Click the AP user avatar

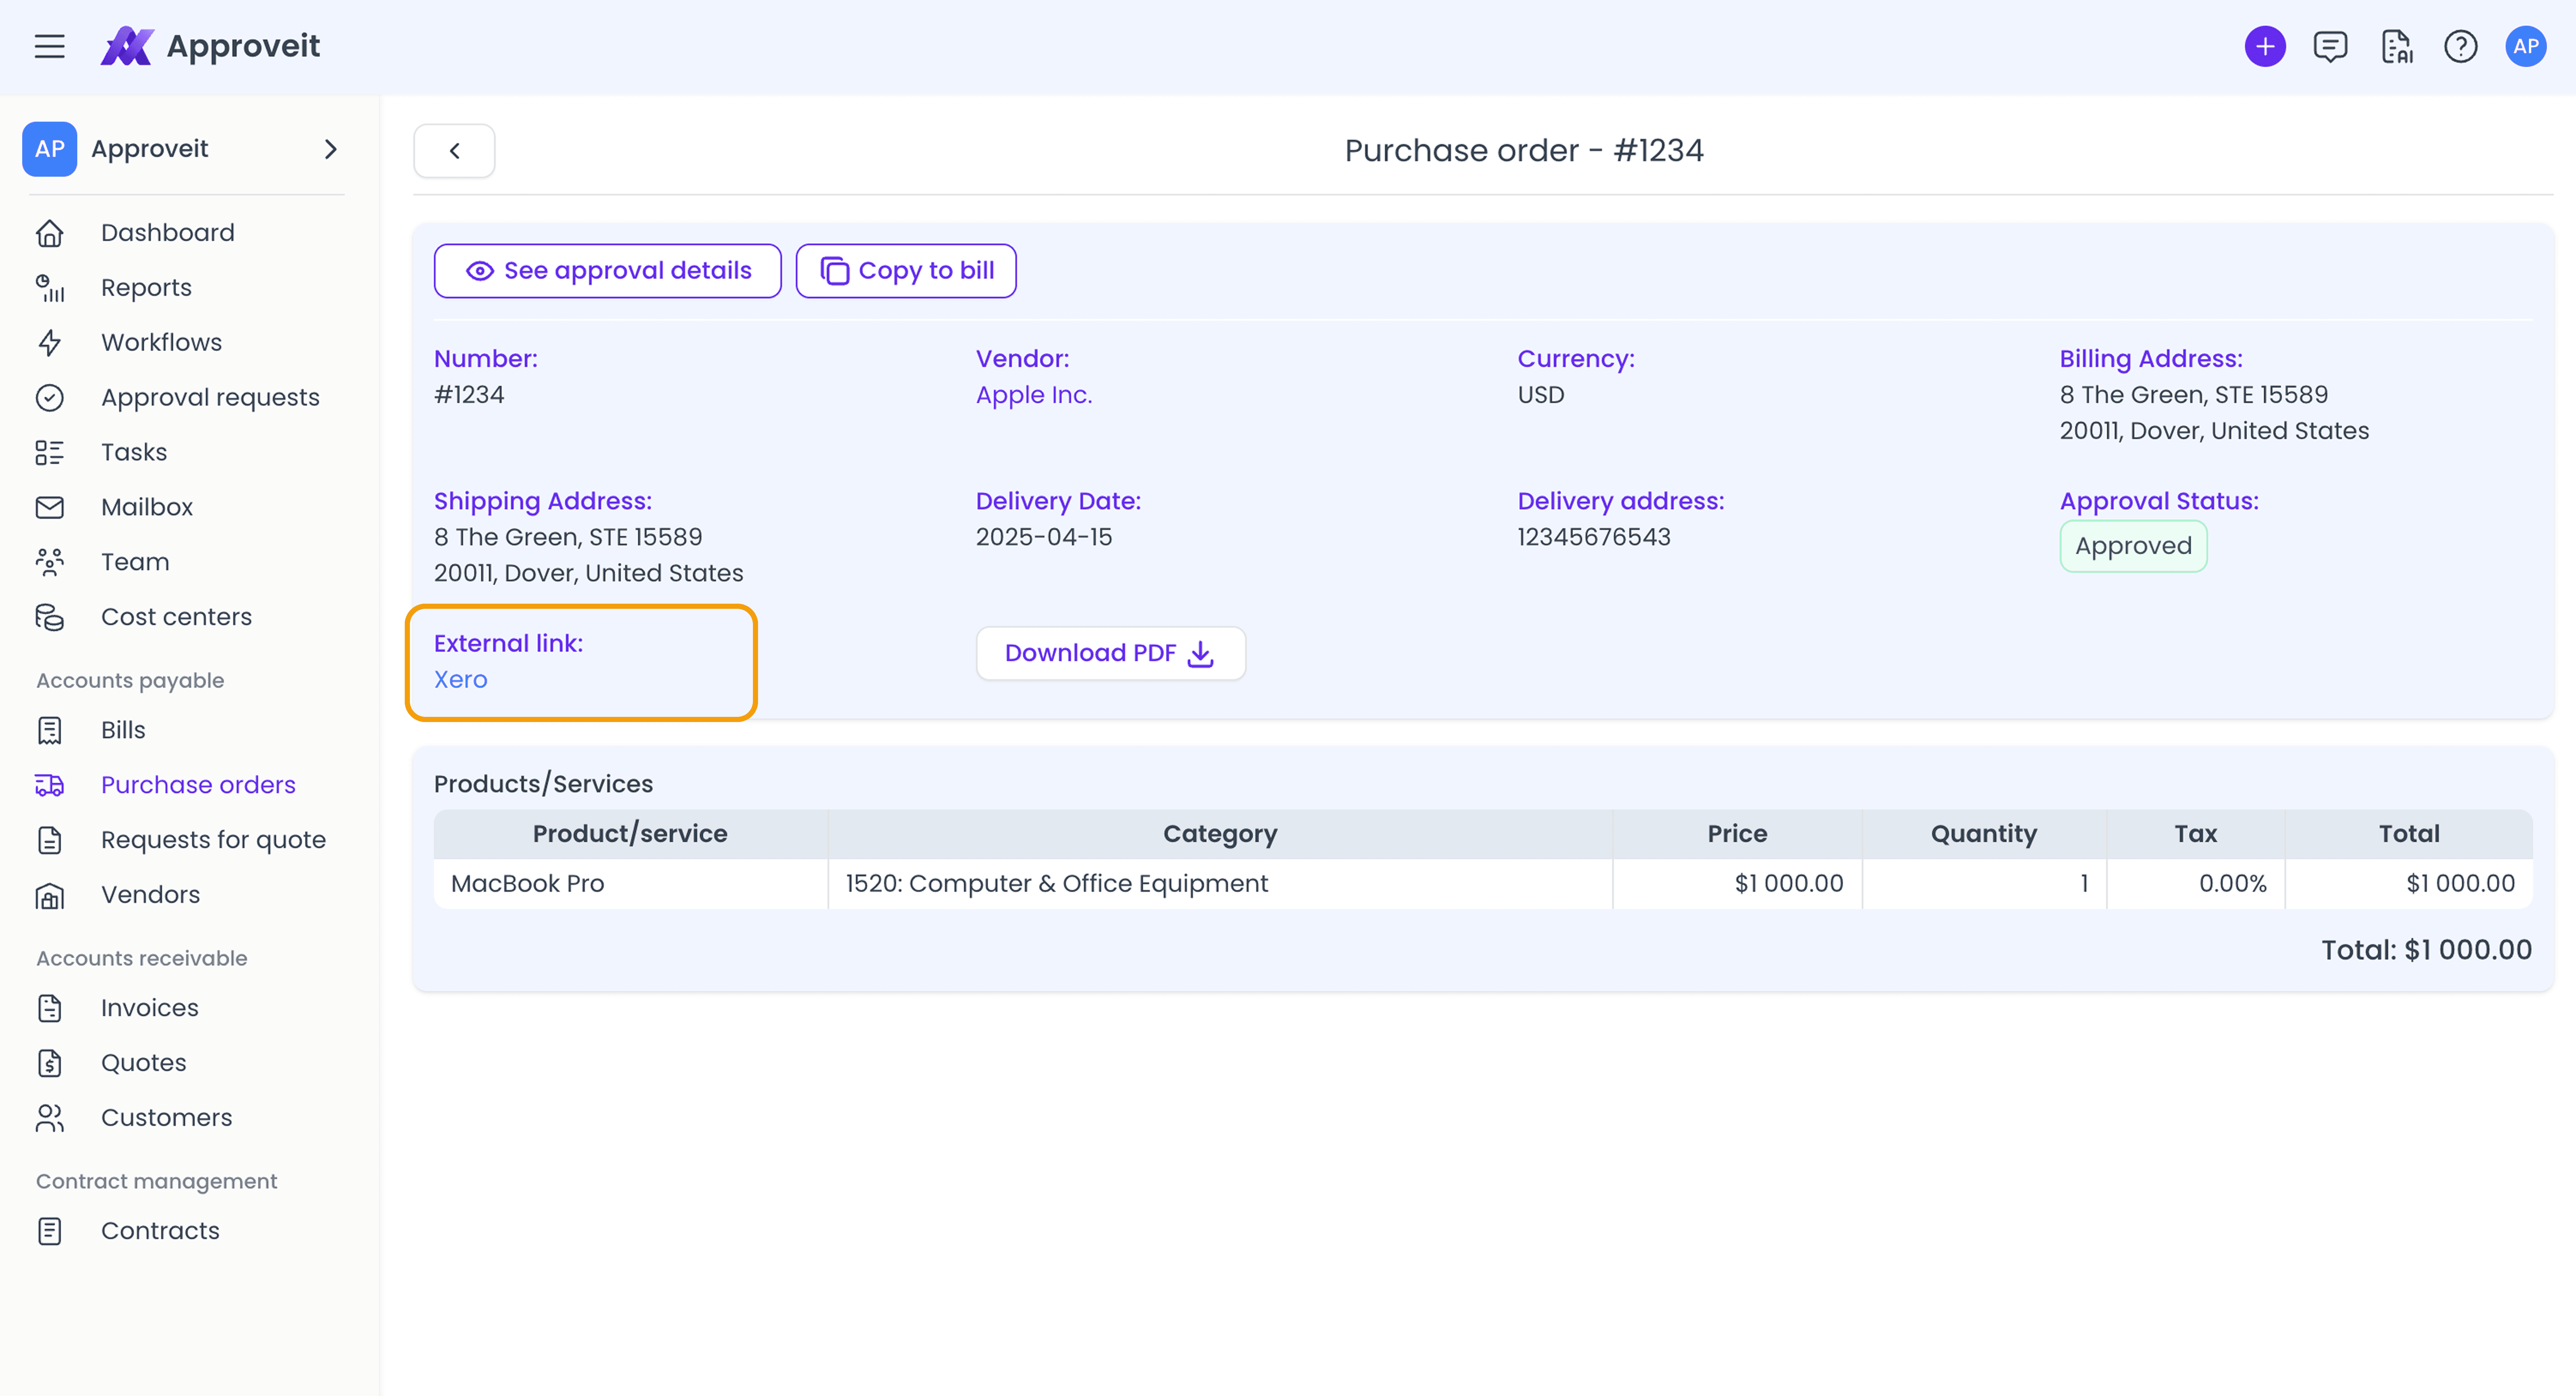point(2525,46)
